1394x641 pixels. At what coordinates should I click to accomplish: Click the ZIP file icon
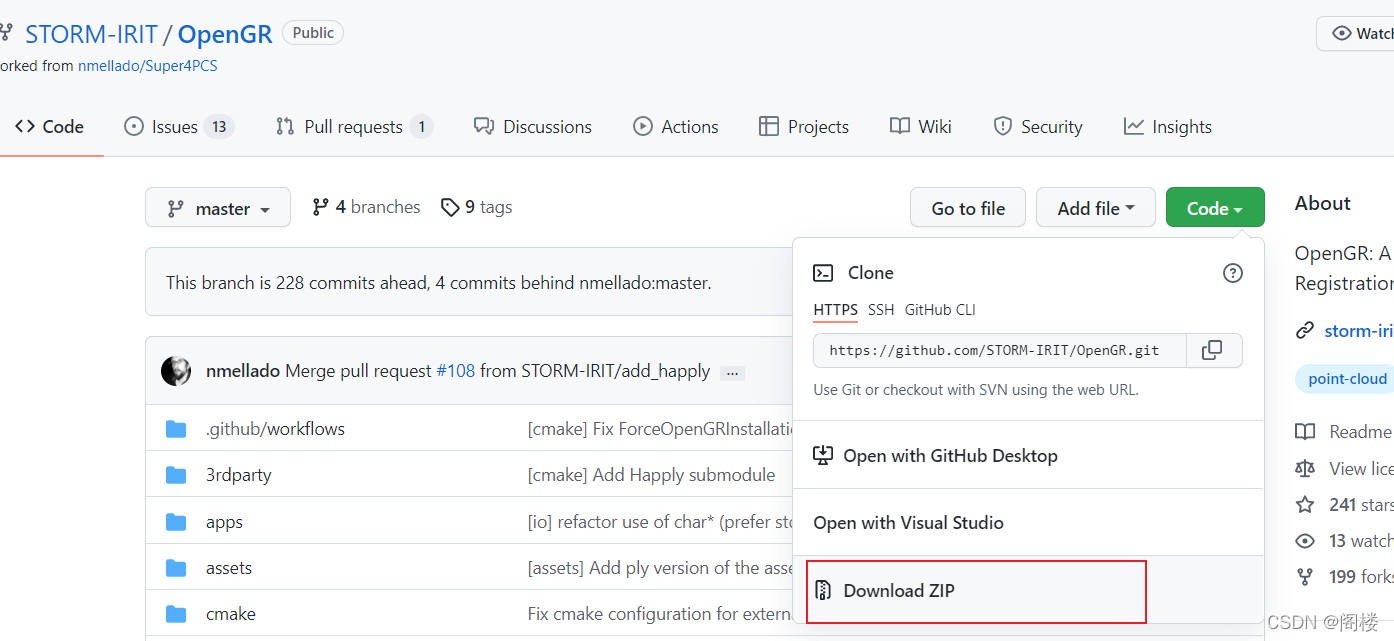[x=823, y=590]
